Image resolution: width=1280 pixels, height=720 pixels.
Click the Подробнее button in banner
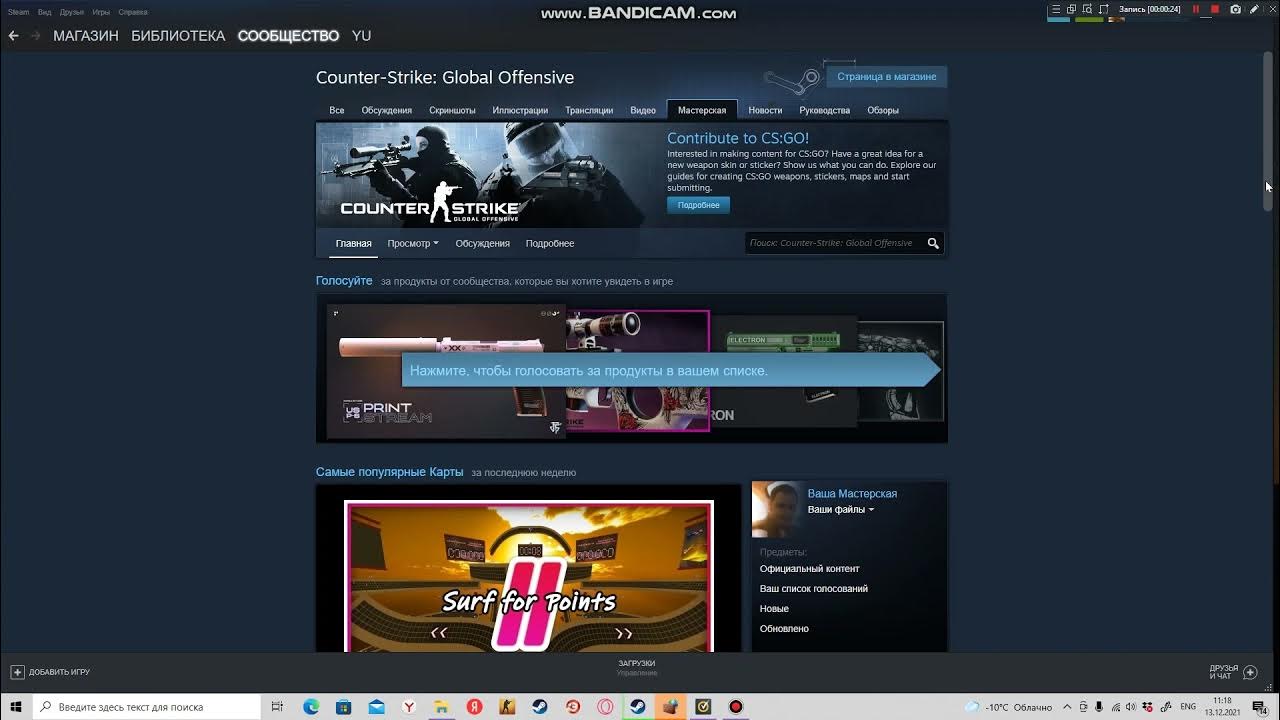tap(698, 205)
